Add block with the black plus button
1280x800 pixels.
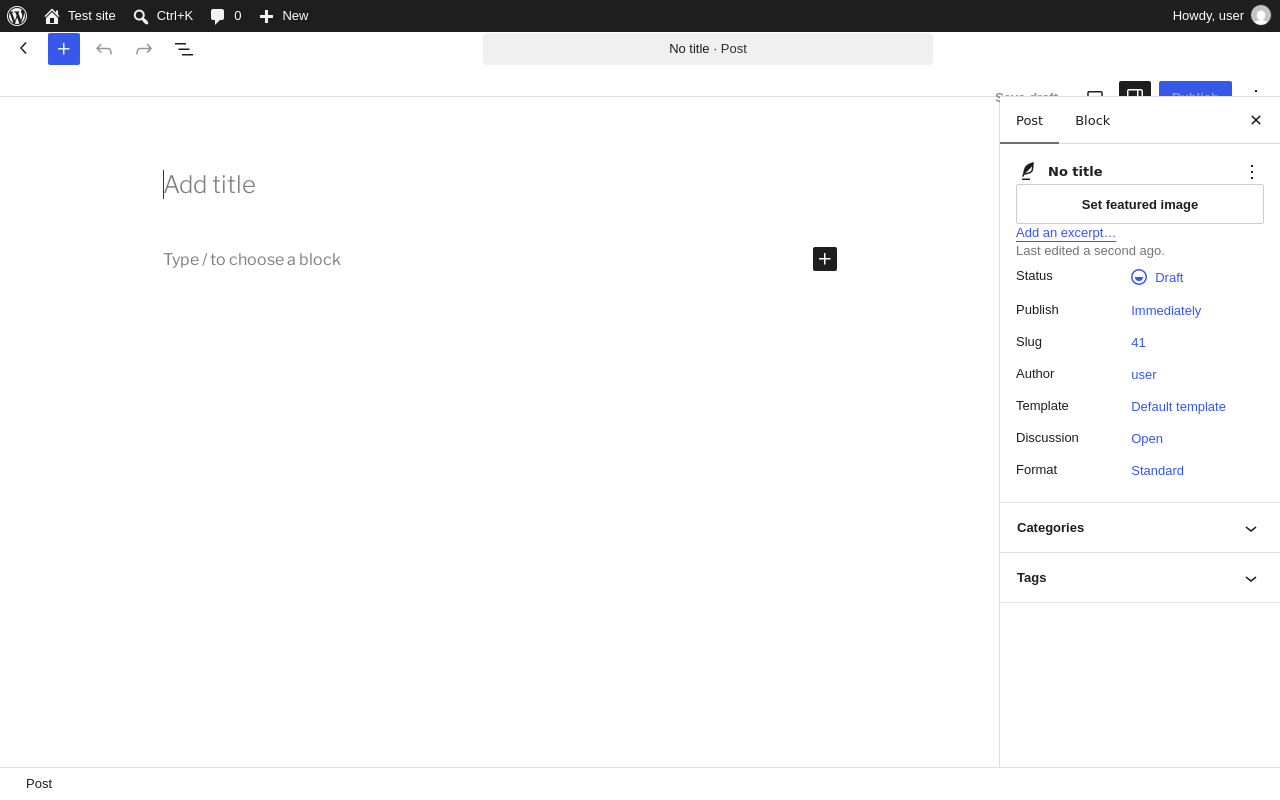825,259
